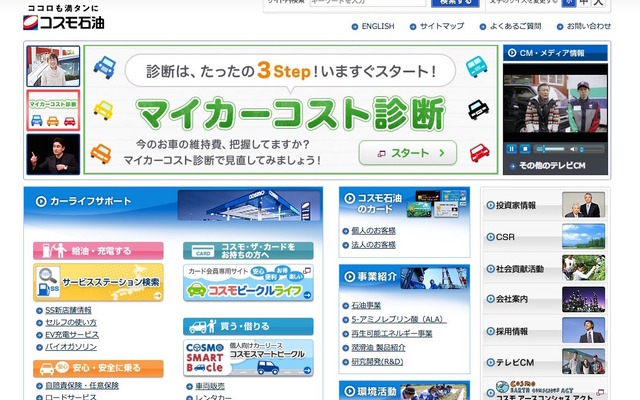Viewport: 640px width, 400px height.
Task: Open 石油事業 link
Action: (x=366, y=305)
